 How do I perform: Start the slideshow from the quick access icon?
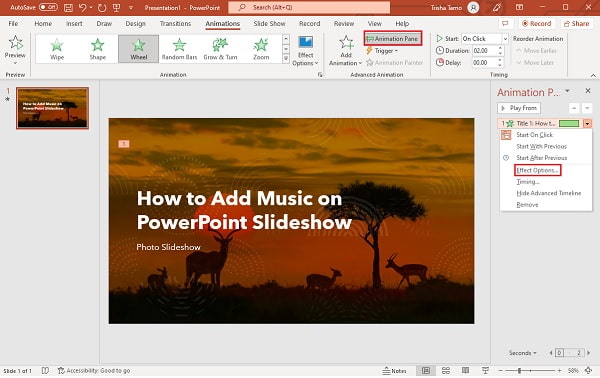click(116, 7)
